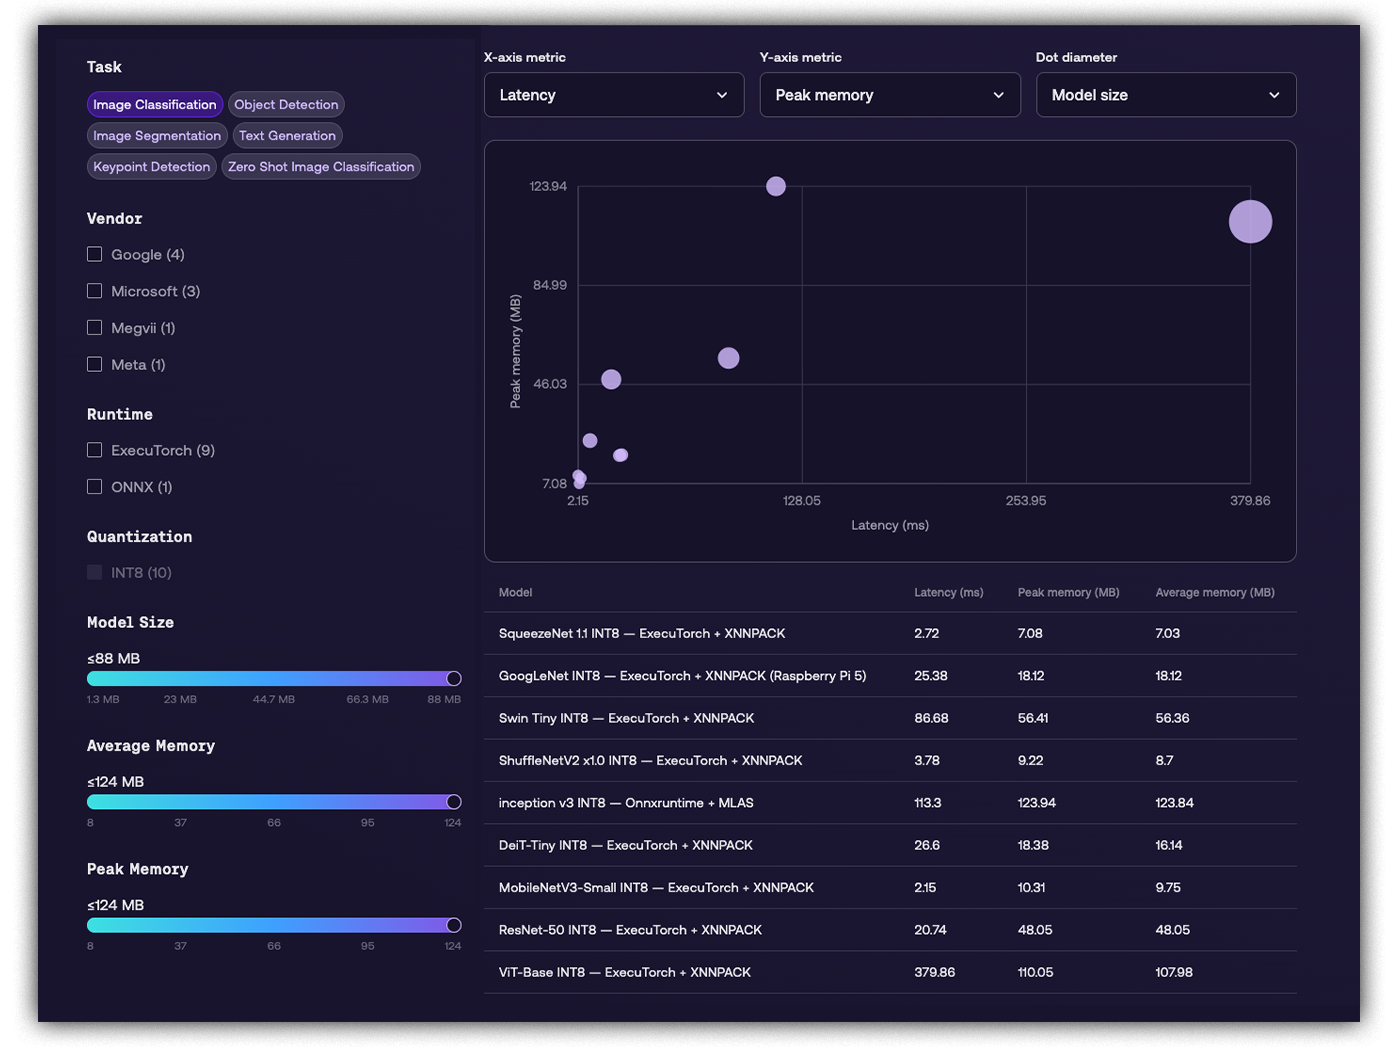Click the Latency (ms) column header
Viewport: 1398px width, 1048px height.
coord(948,593)
